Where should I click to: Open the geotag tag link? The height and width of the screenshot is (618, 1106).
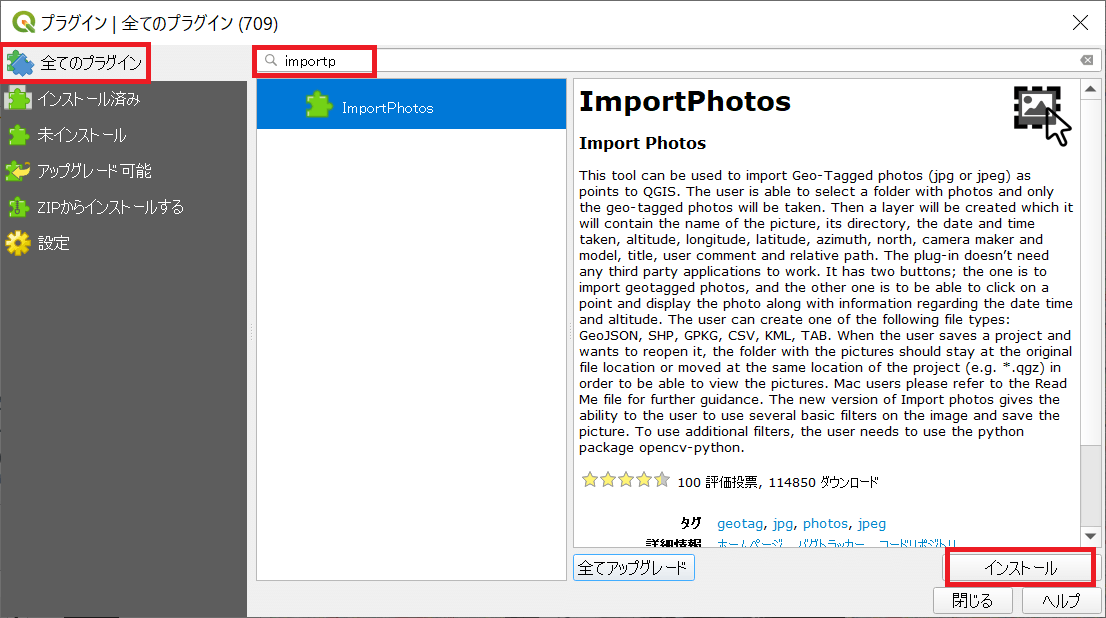point(740,523)
